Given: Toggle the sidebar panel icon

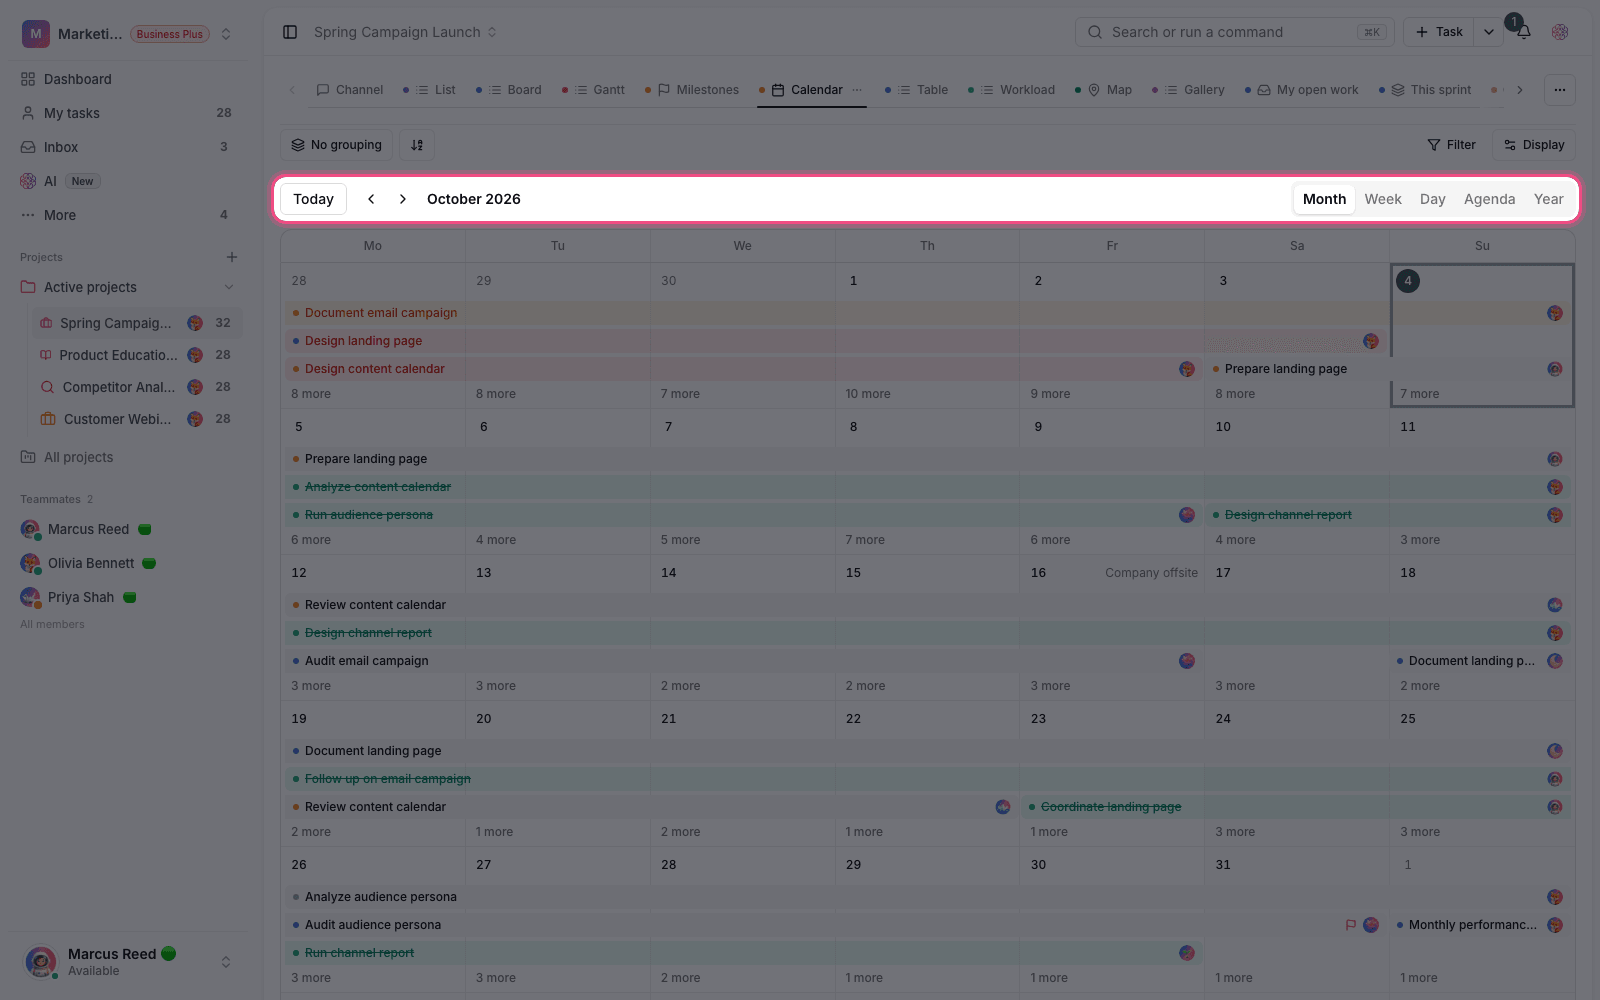Looking at the screenshot, I should [x=290, y=32].
